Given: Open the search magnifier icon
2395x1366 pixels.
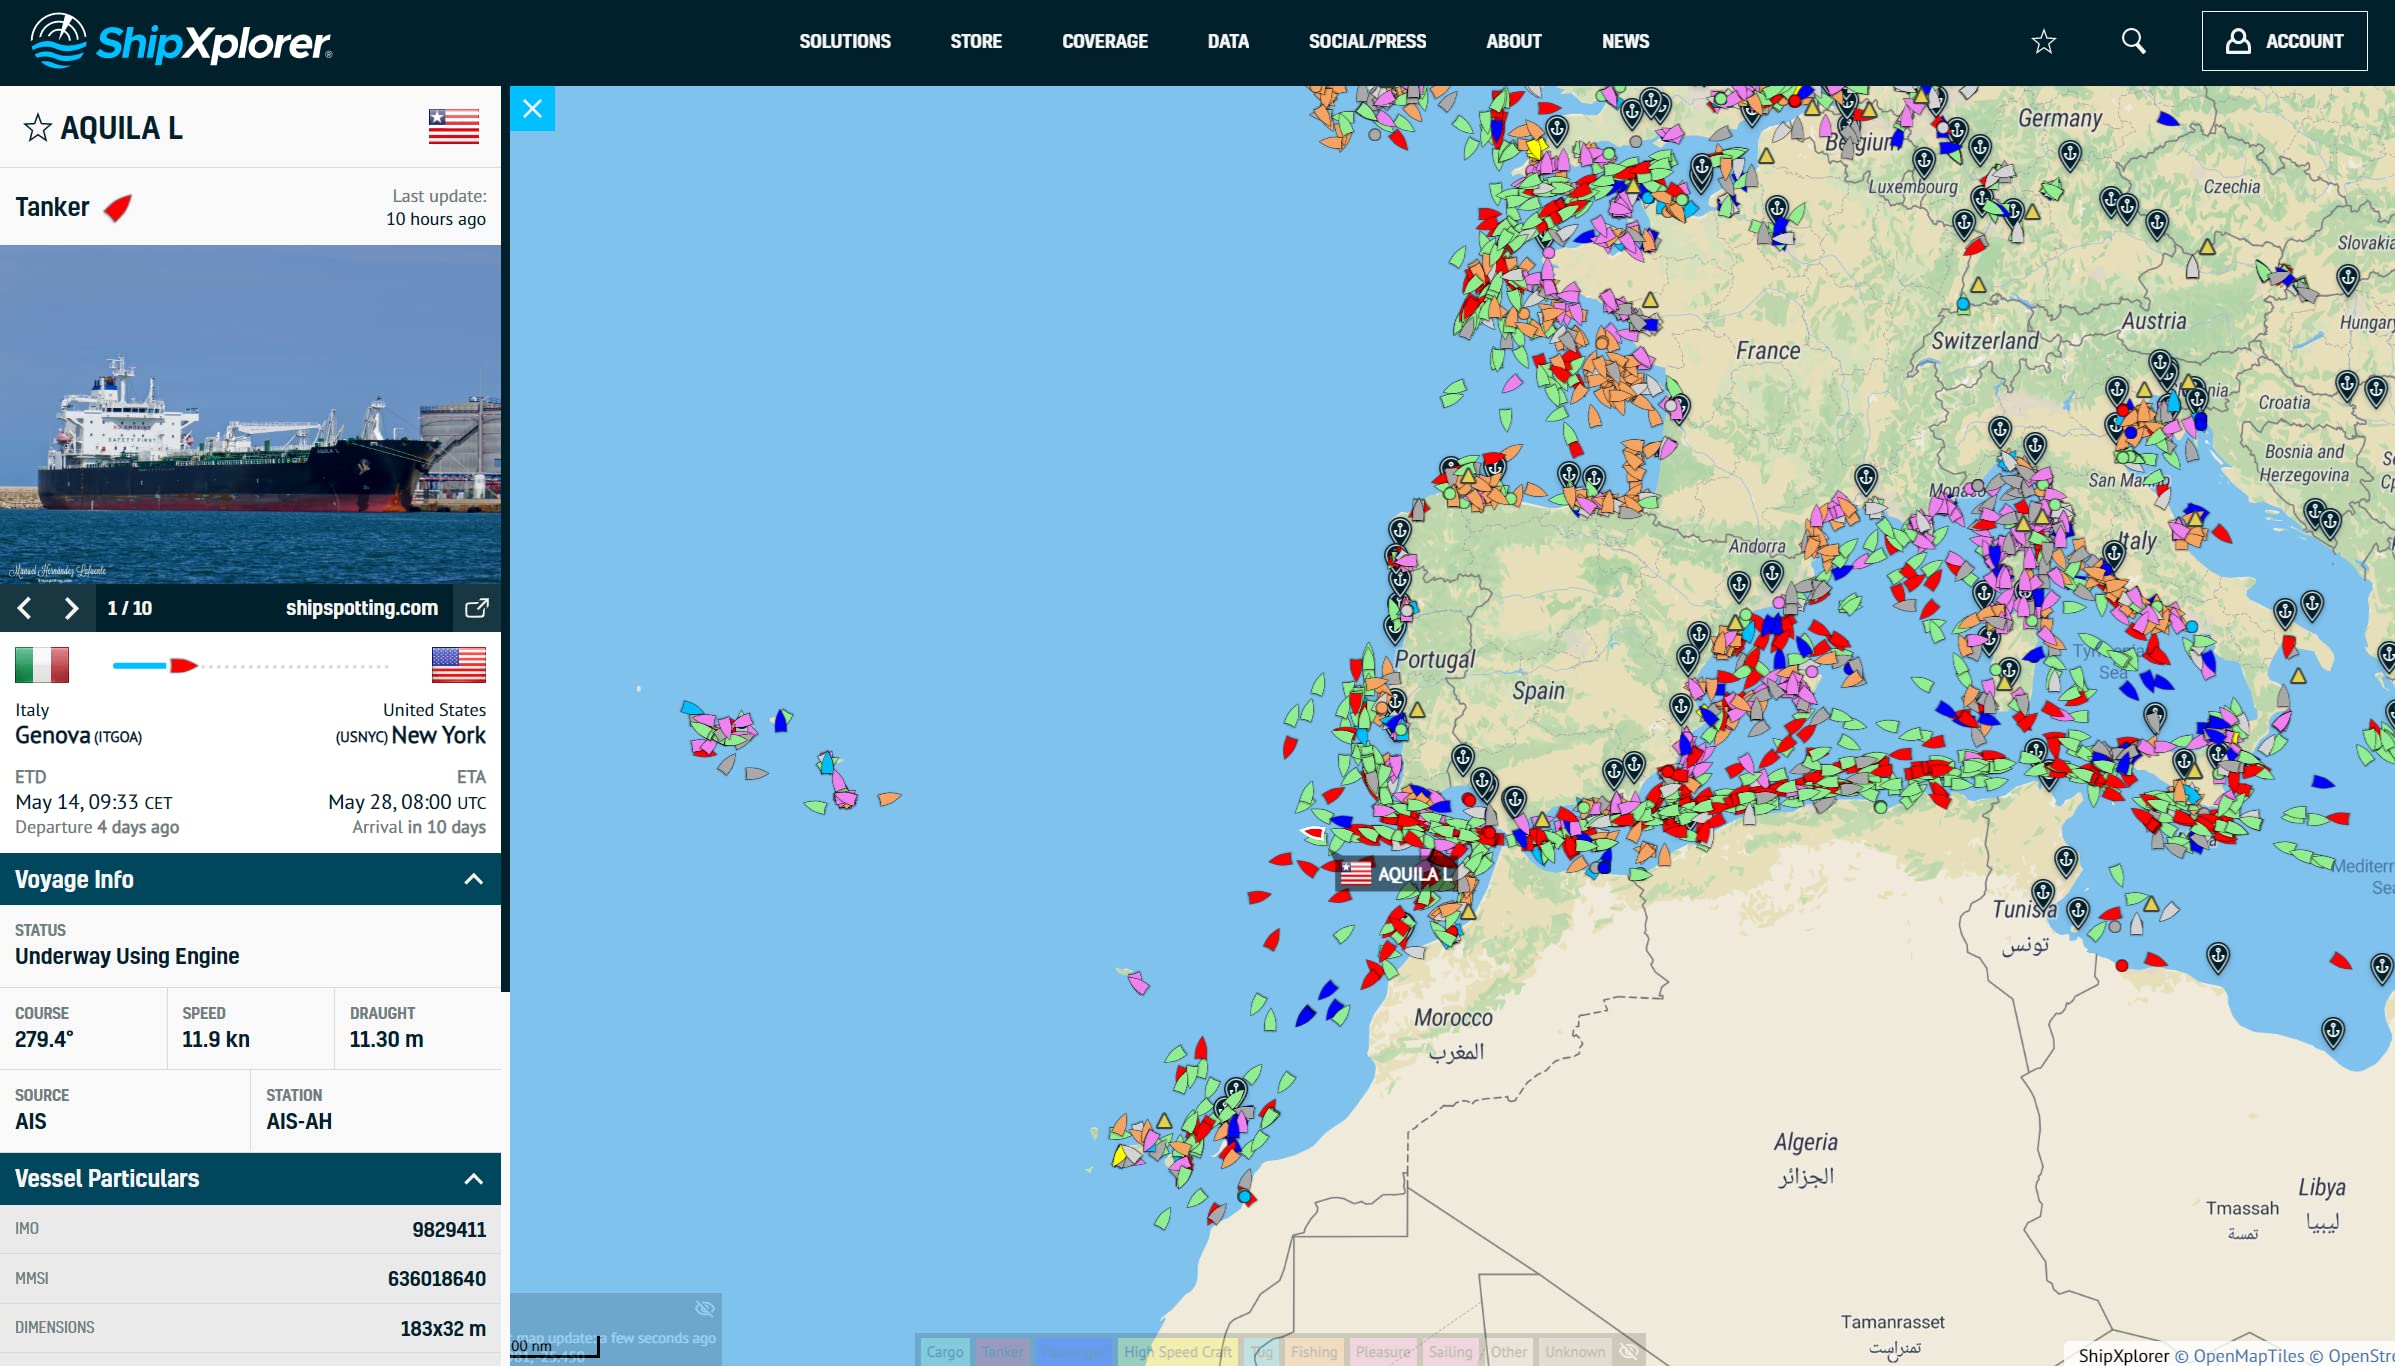Looking at the screenshot, I should tap(2133, 41).
